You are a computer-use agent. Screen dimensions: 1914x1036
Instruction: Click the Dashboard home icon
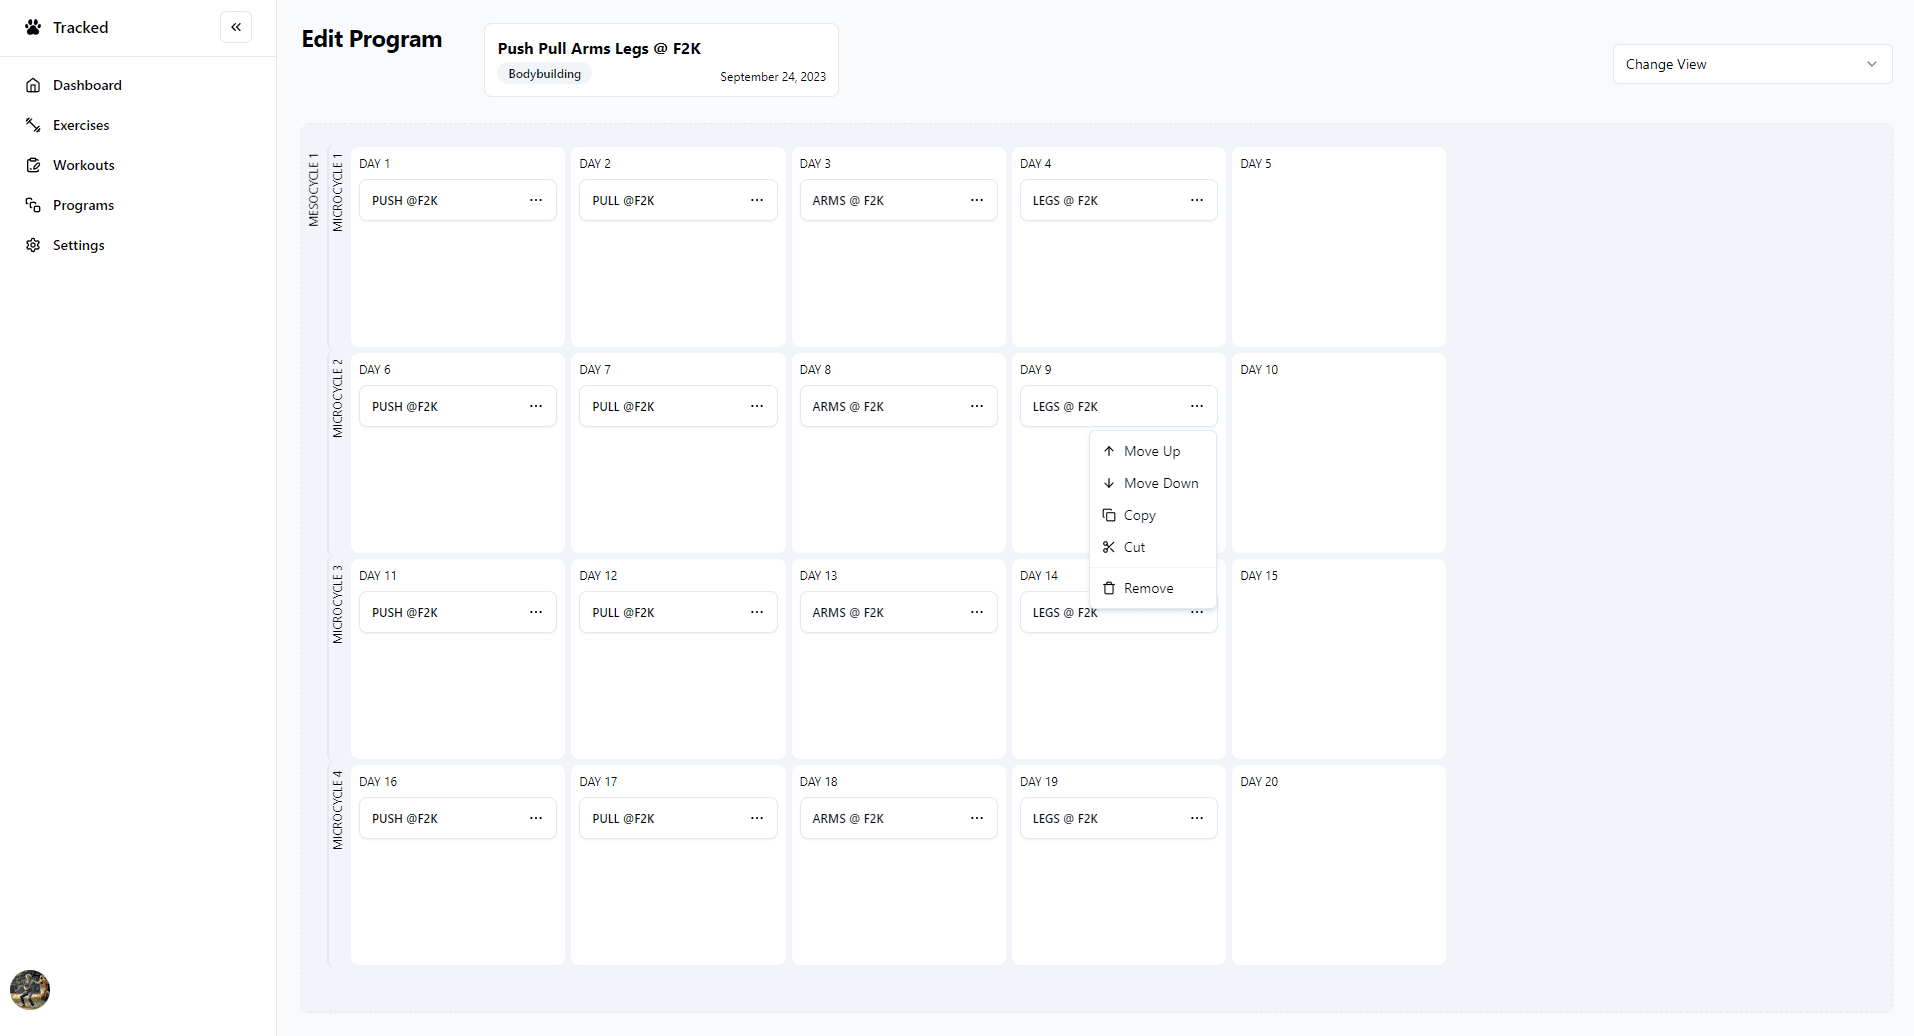pyautogui.click(x=33, y=85)
